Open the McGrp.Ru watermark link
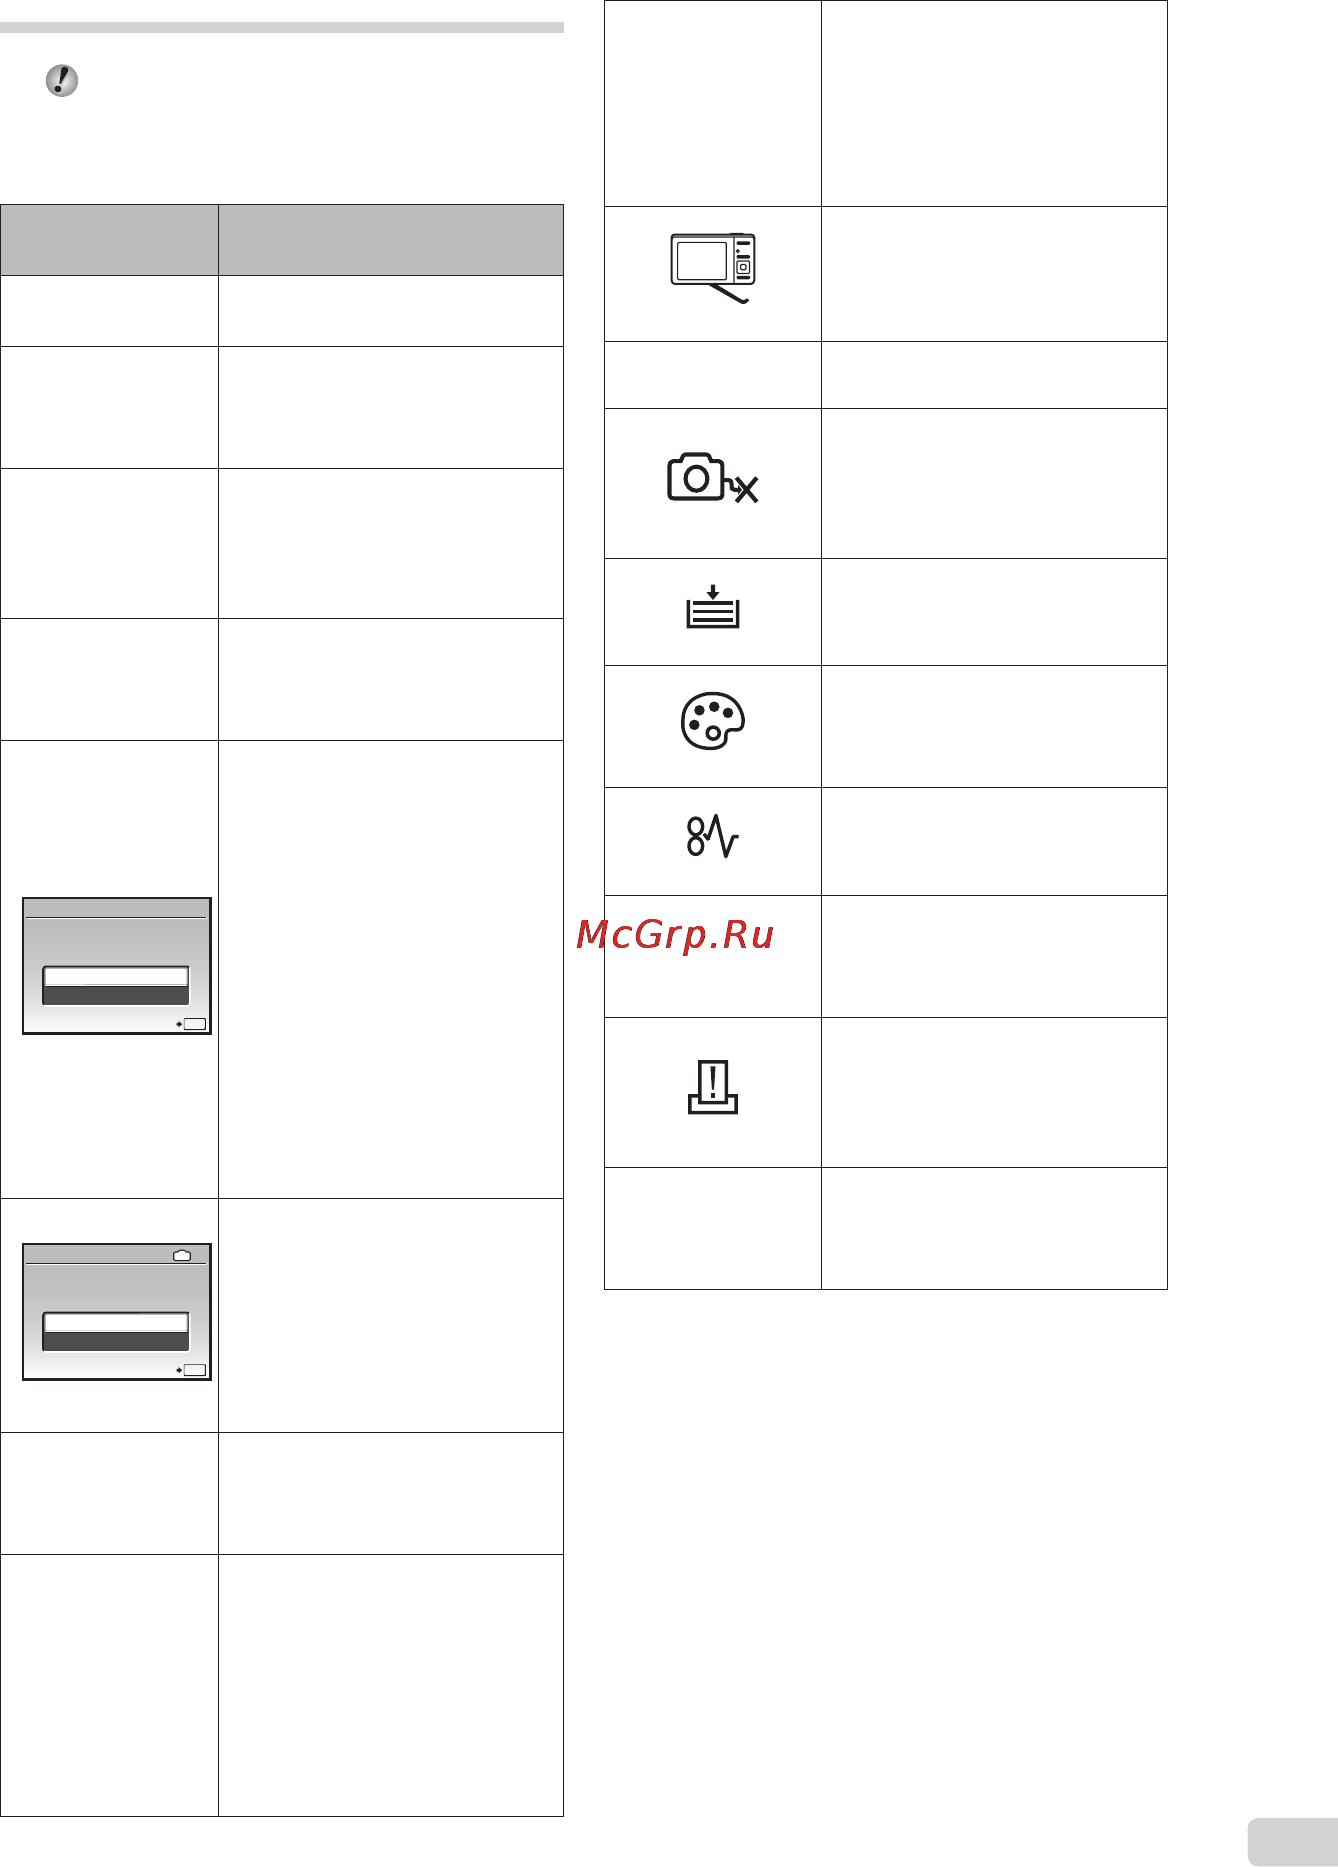 (x=675, y=935)
